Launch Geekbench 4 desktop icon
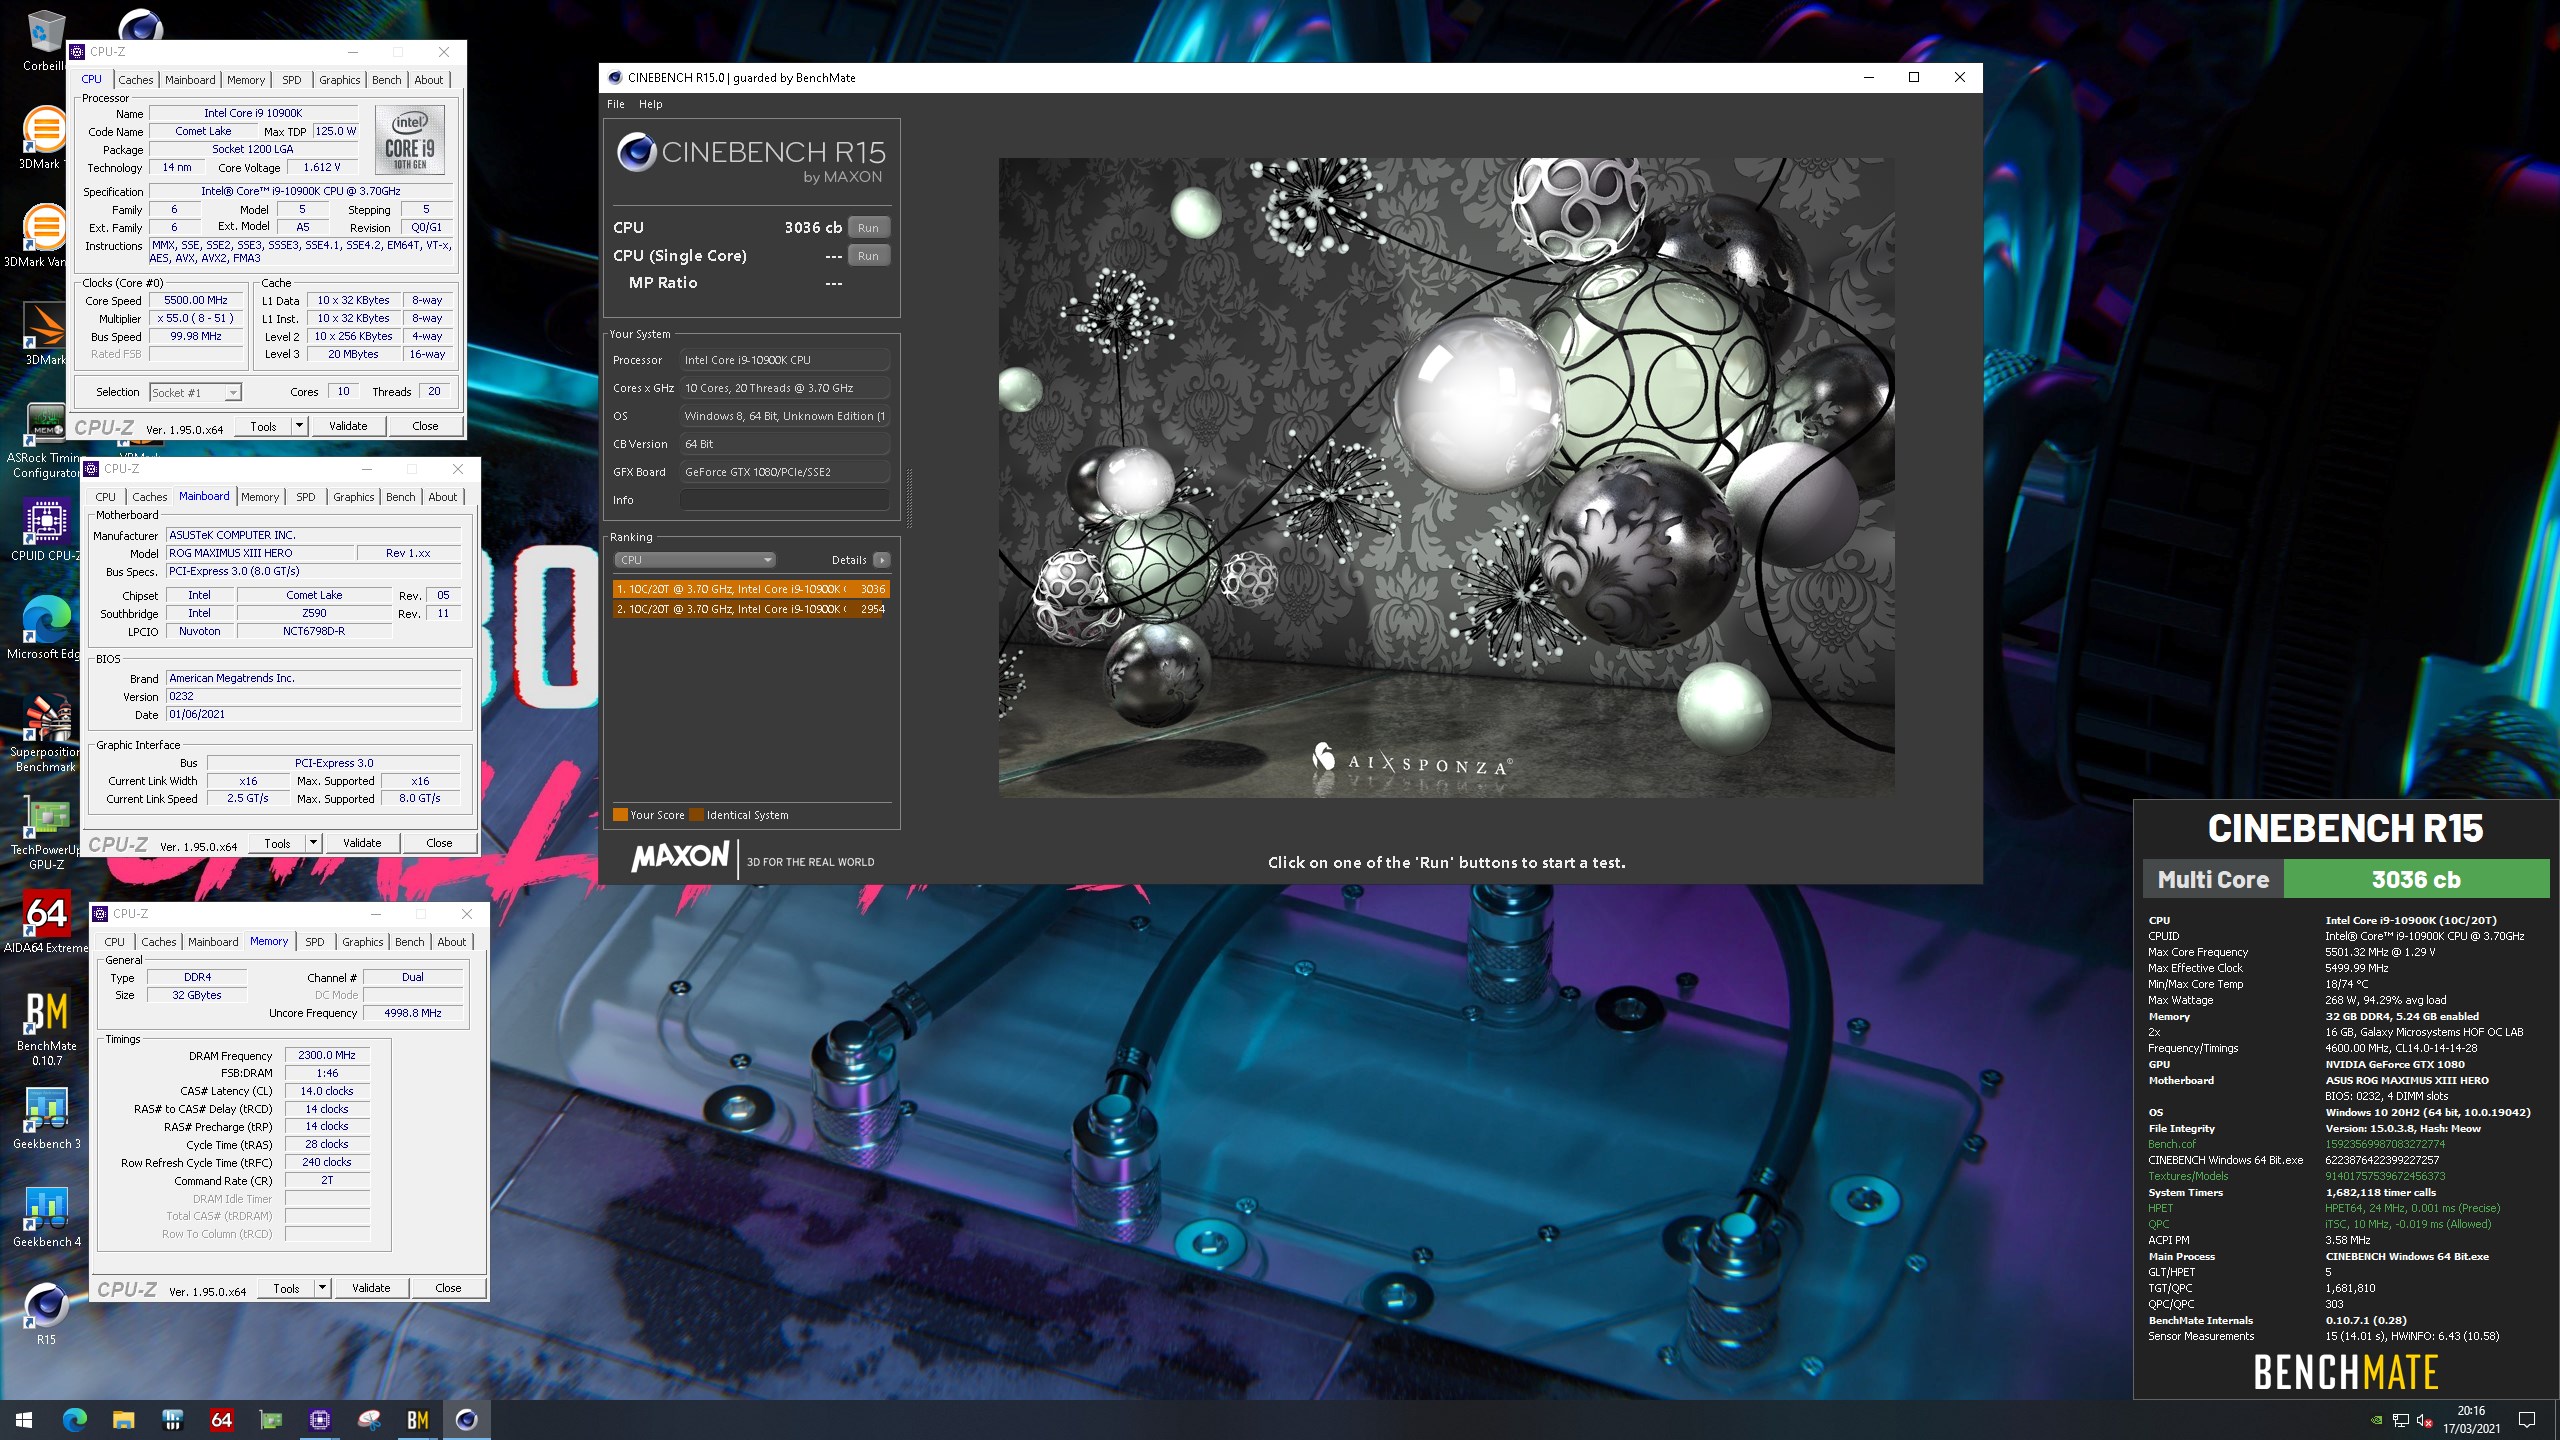 tap(46, 1216)
